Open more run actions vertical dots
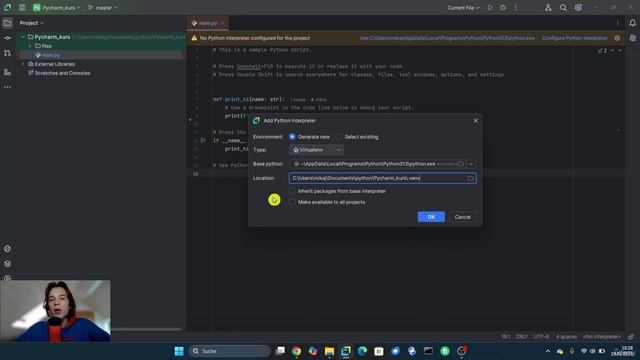 click(516, 8)
